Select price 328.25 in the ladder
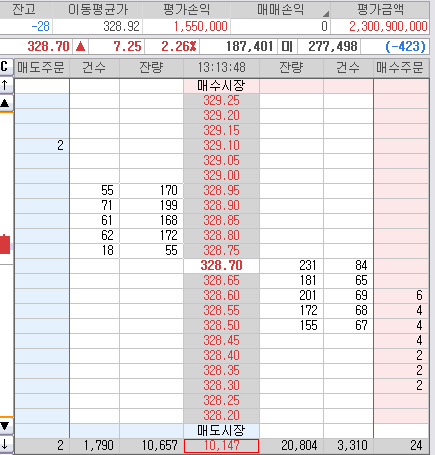This screenshot has width=435, height=455. (x=221, y=401)
